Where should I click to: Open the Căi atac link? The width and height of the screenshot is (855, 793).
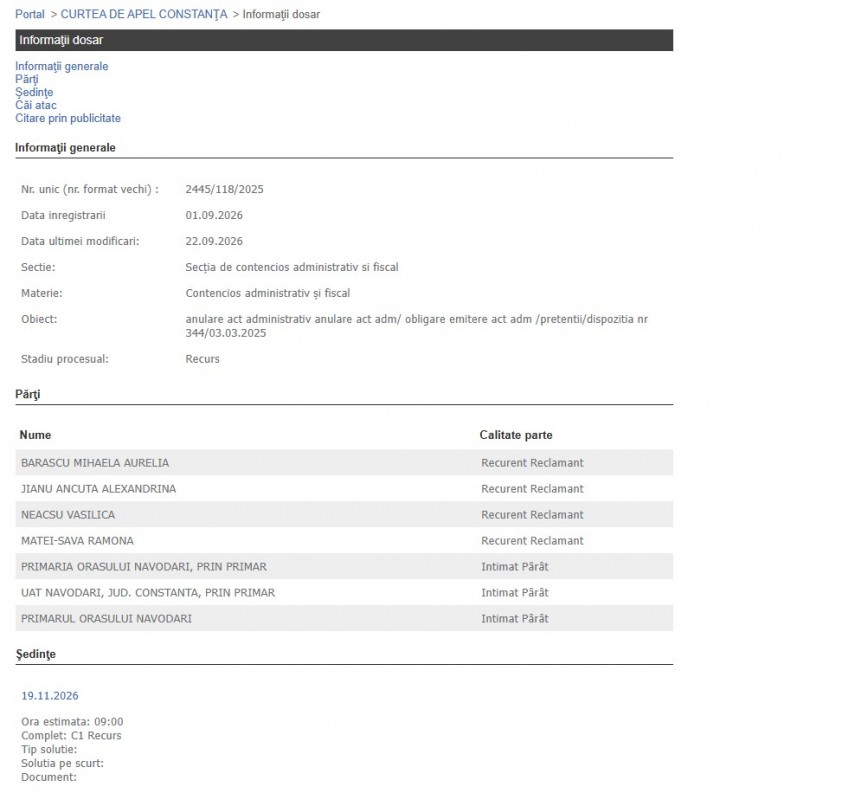coord(36,105)
